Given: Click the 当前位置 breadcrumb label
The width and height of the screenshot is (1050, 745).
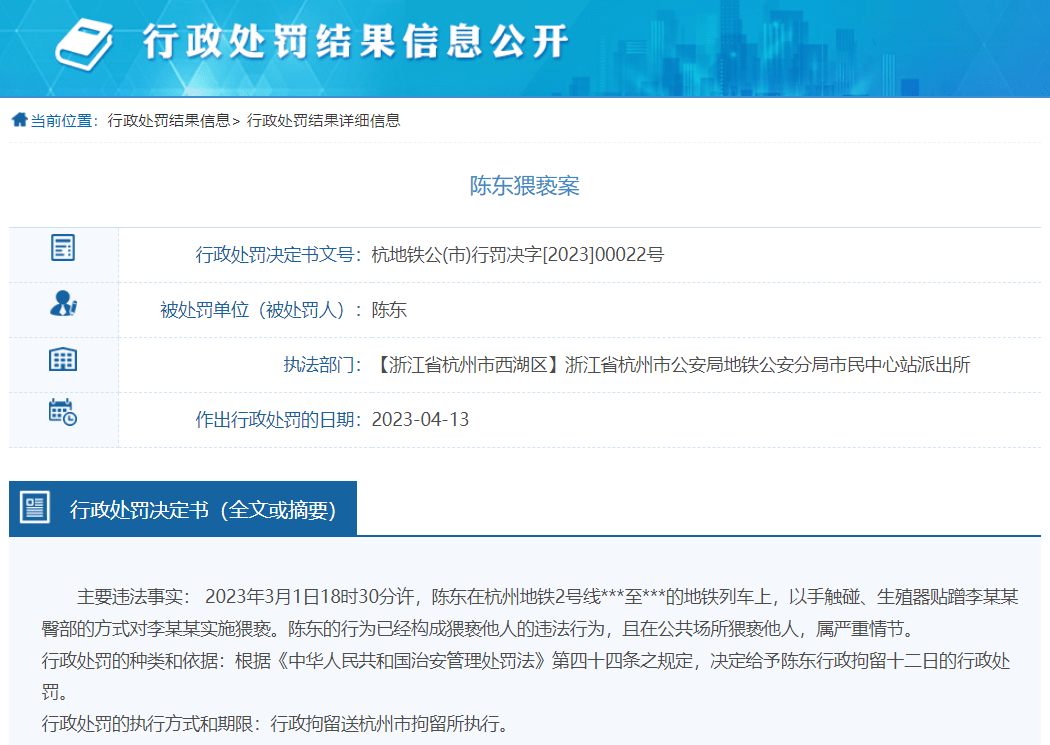Looking at the screenshot, I should point(62,120).
